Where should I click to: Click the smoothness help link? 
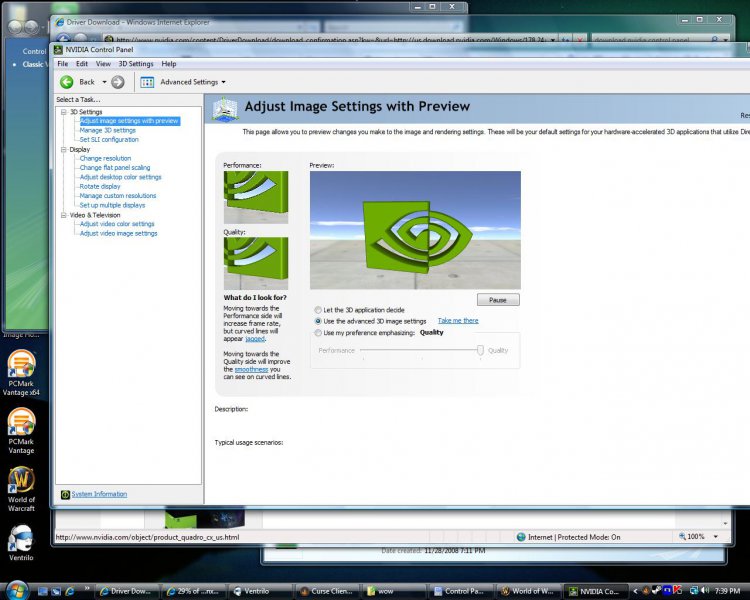coord(251,369)
